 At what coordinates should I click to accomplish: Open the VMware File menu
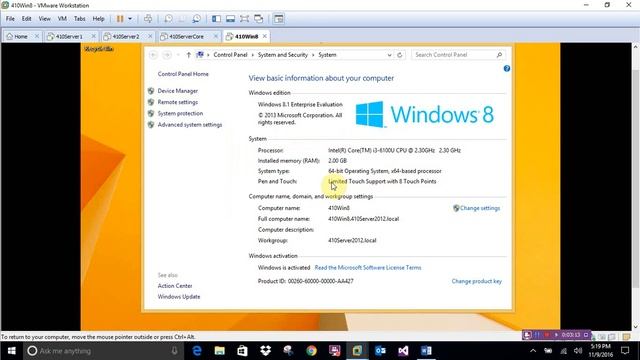[x=10, y=19]
